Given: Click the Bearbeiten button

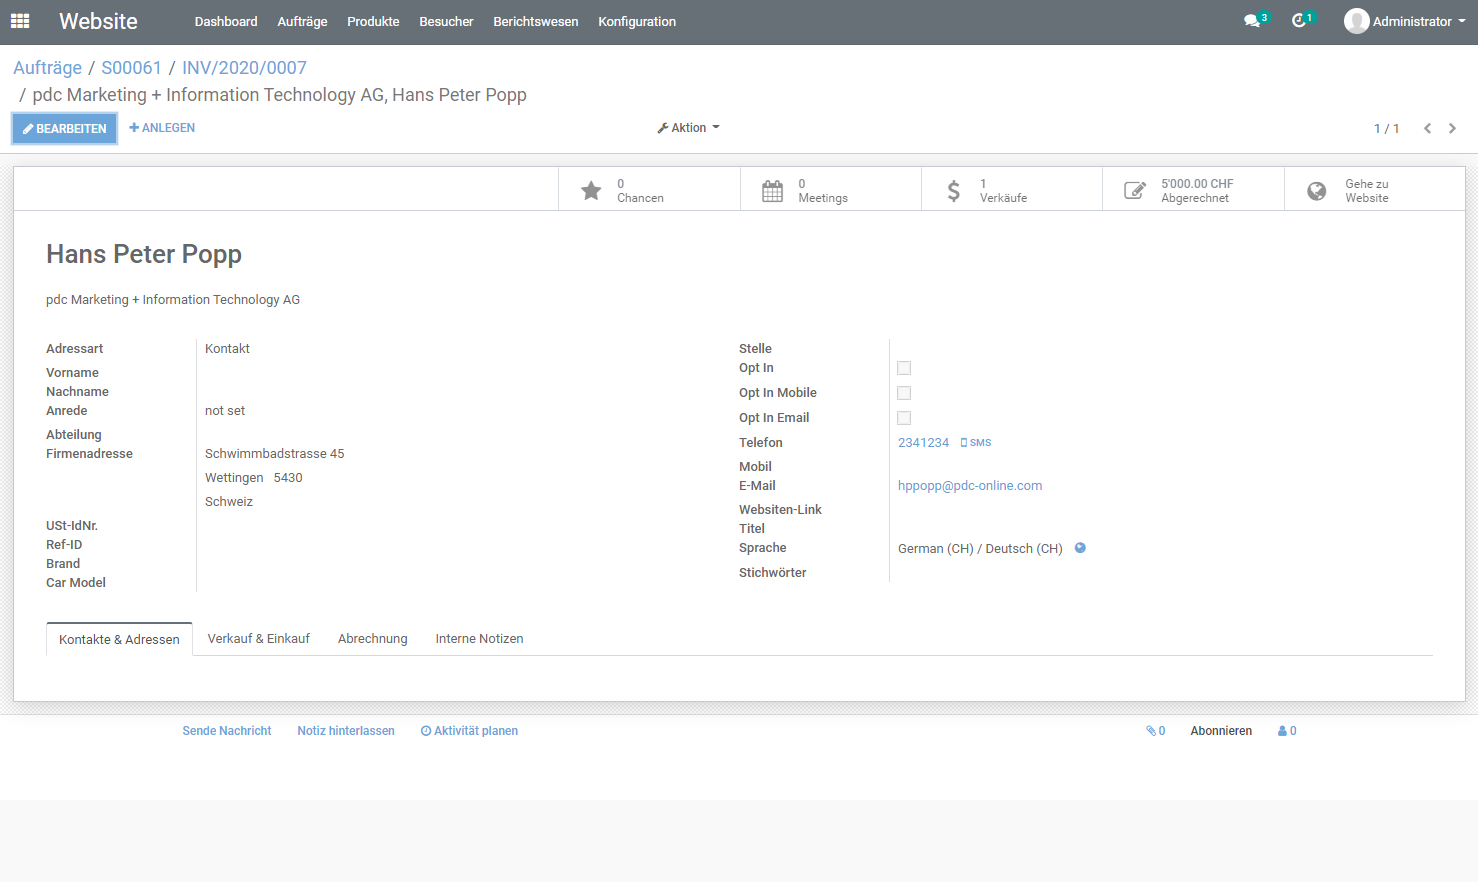Looking at the screenshot, I should click(x=65, y=128).
